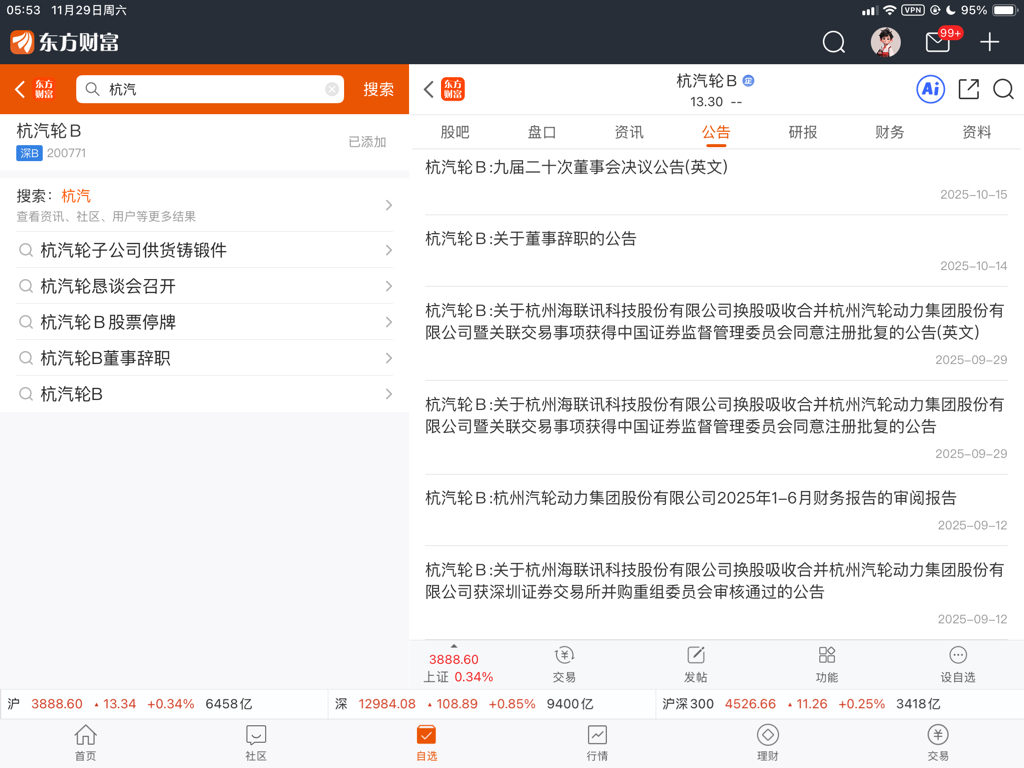Switch to the 盘口 tab
1024x768 pixels.
[541, 133]
